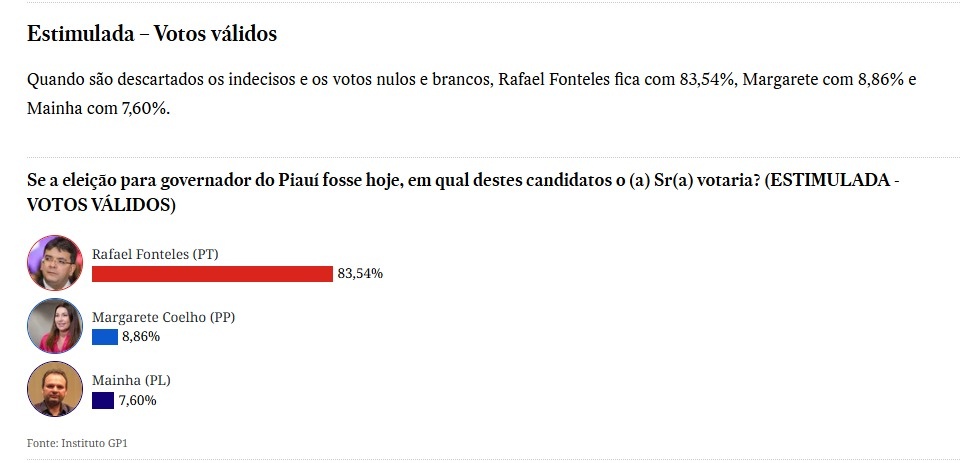
Task: Click Margarete Coelho candidate photo
Action: pos(54,326)
